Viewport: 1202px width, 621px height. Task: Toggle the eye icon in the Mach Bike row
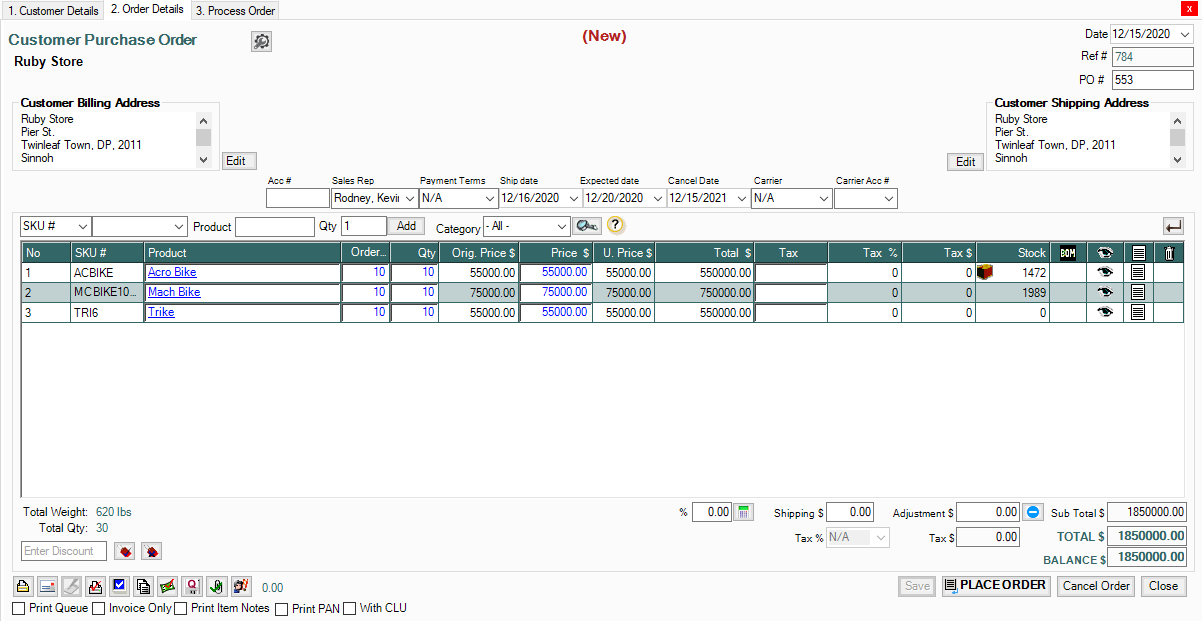1104,292
